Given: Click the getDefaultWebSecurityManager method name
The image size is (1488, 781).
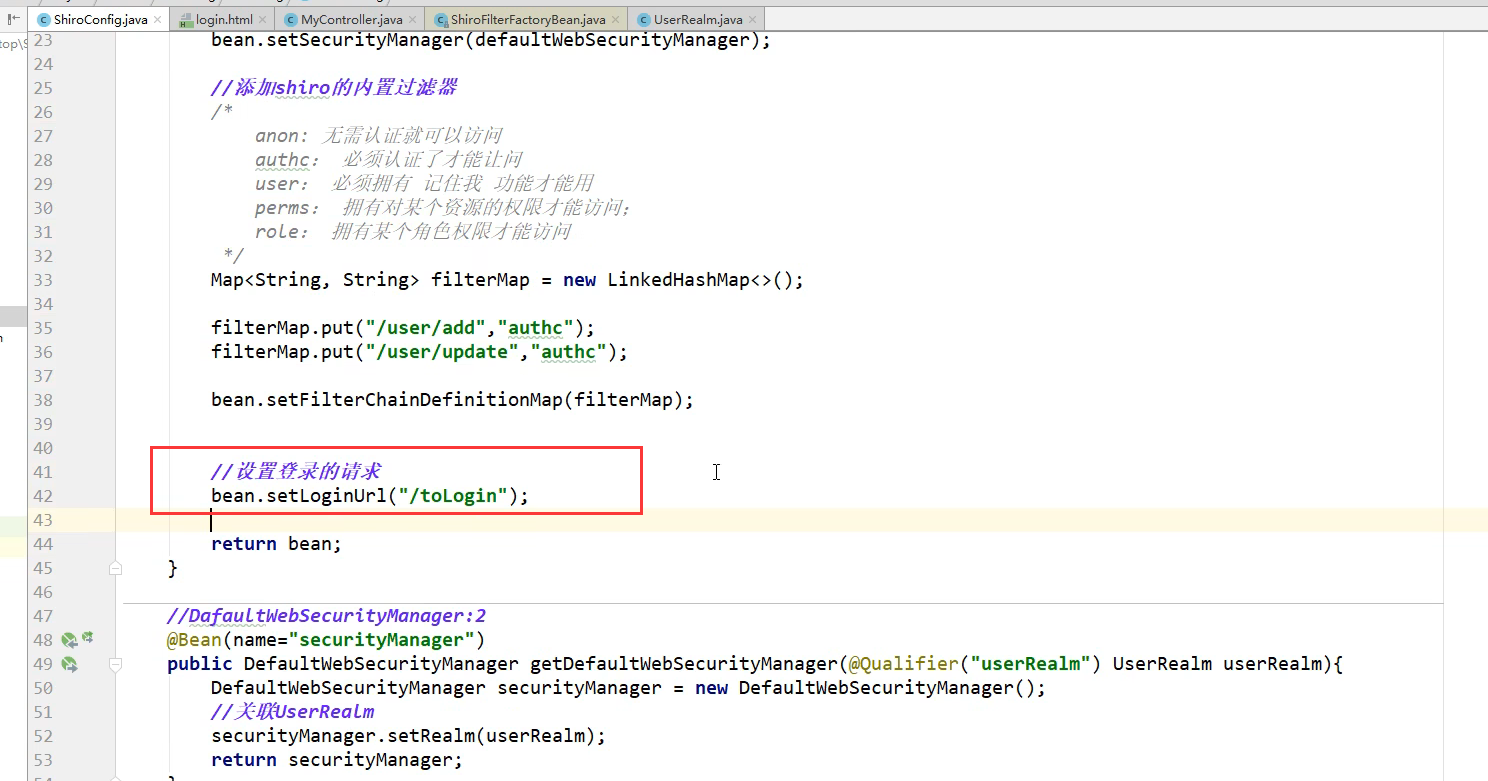Looking at the screenshot, I should 683,664.
